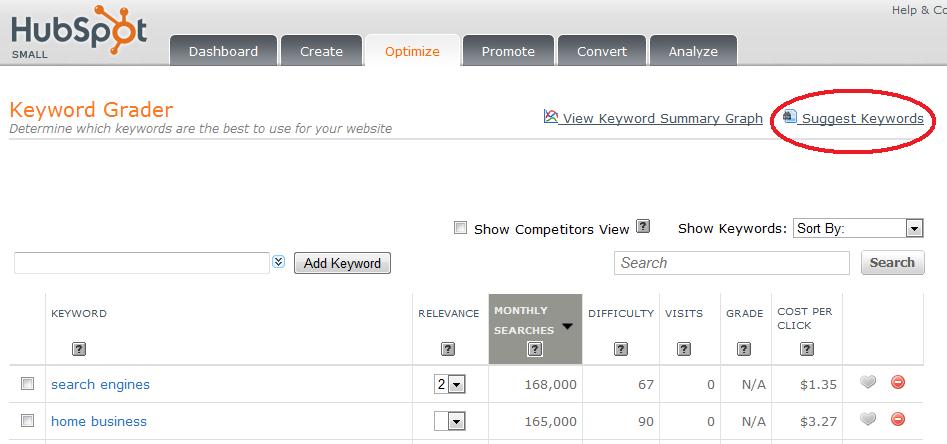The width and height of the screenshot is (947, 444).
Task: Delete the home business keyword
Action: [898, 419]
